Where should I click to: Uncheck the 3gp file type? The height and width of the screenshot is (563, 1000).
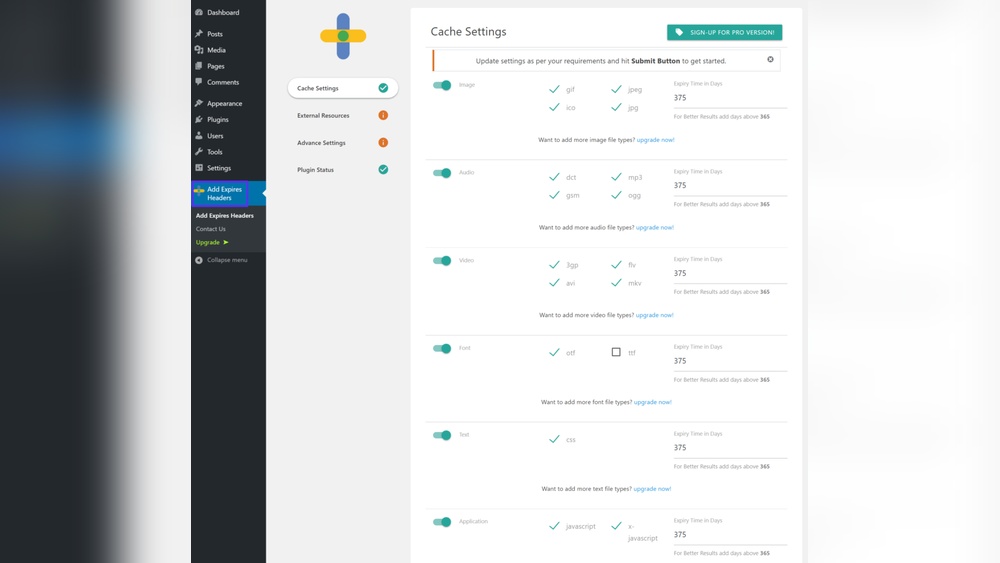click(x=554, y=265)
